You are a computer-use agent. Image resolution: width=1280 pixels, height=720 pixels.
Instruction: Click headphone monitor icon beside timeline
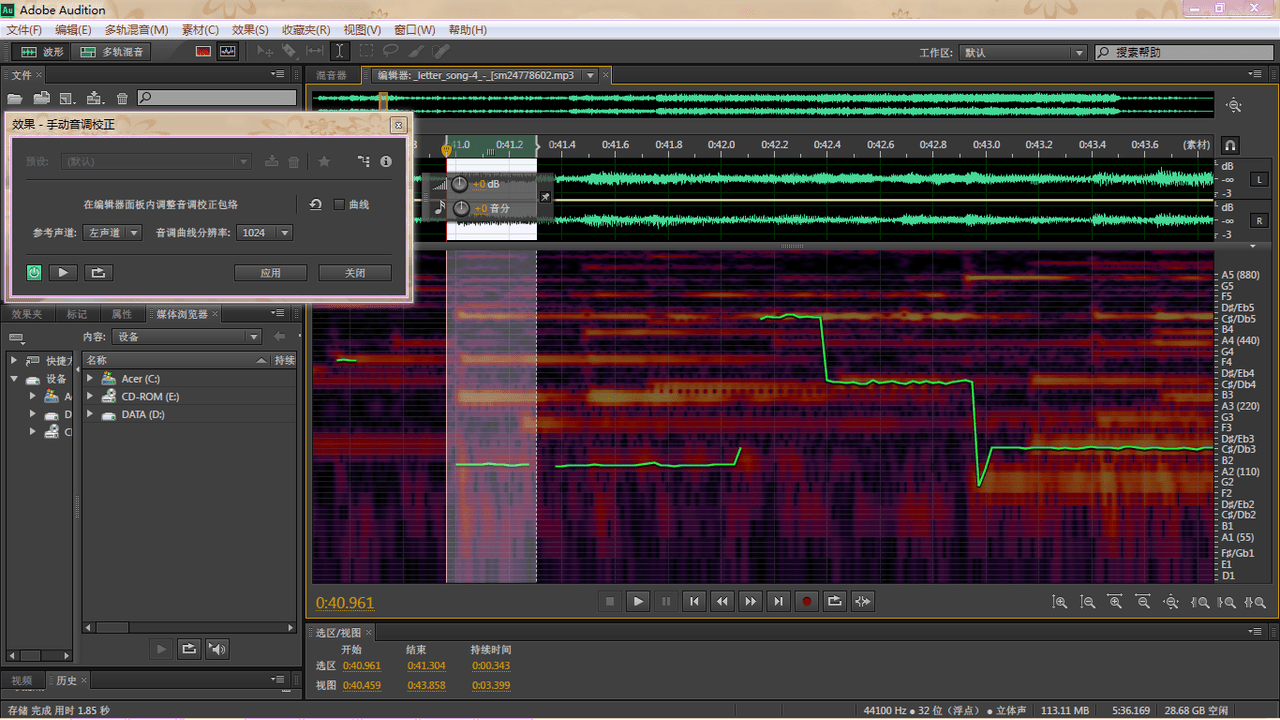1230,145
